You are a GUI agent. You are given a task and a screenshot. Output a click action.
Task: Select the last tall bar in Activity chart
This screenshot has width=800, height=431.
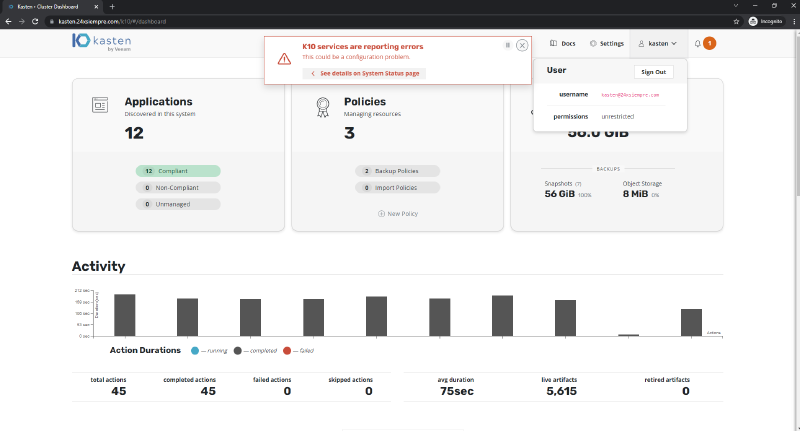tap(691, 322)
